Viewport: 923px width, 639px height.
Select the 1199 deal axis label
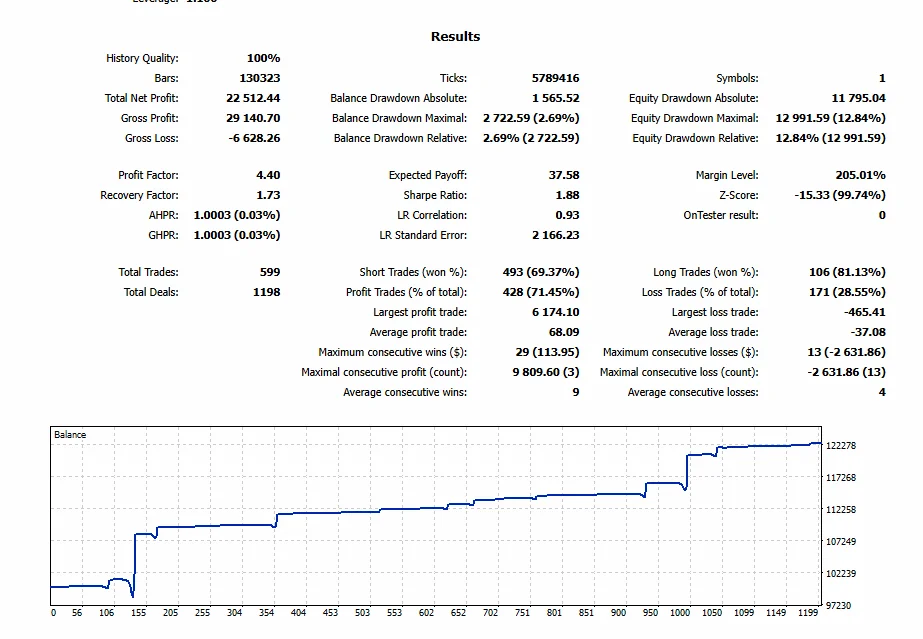tap(808, 613)
